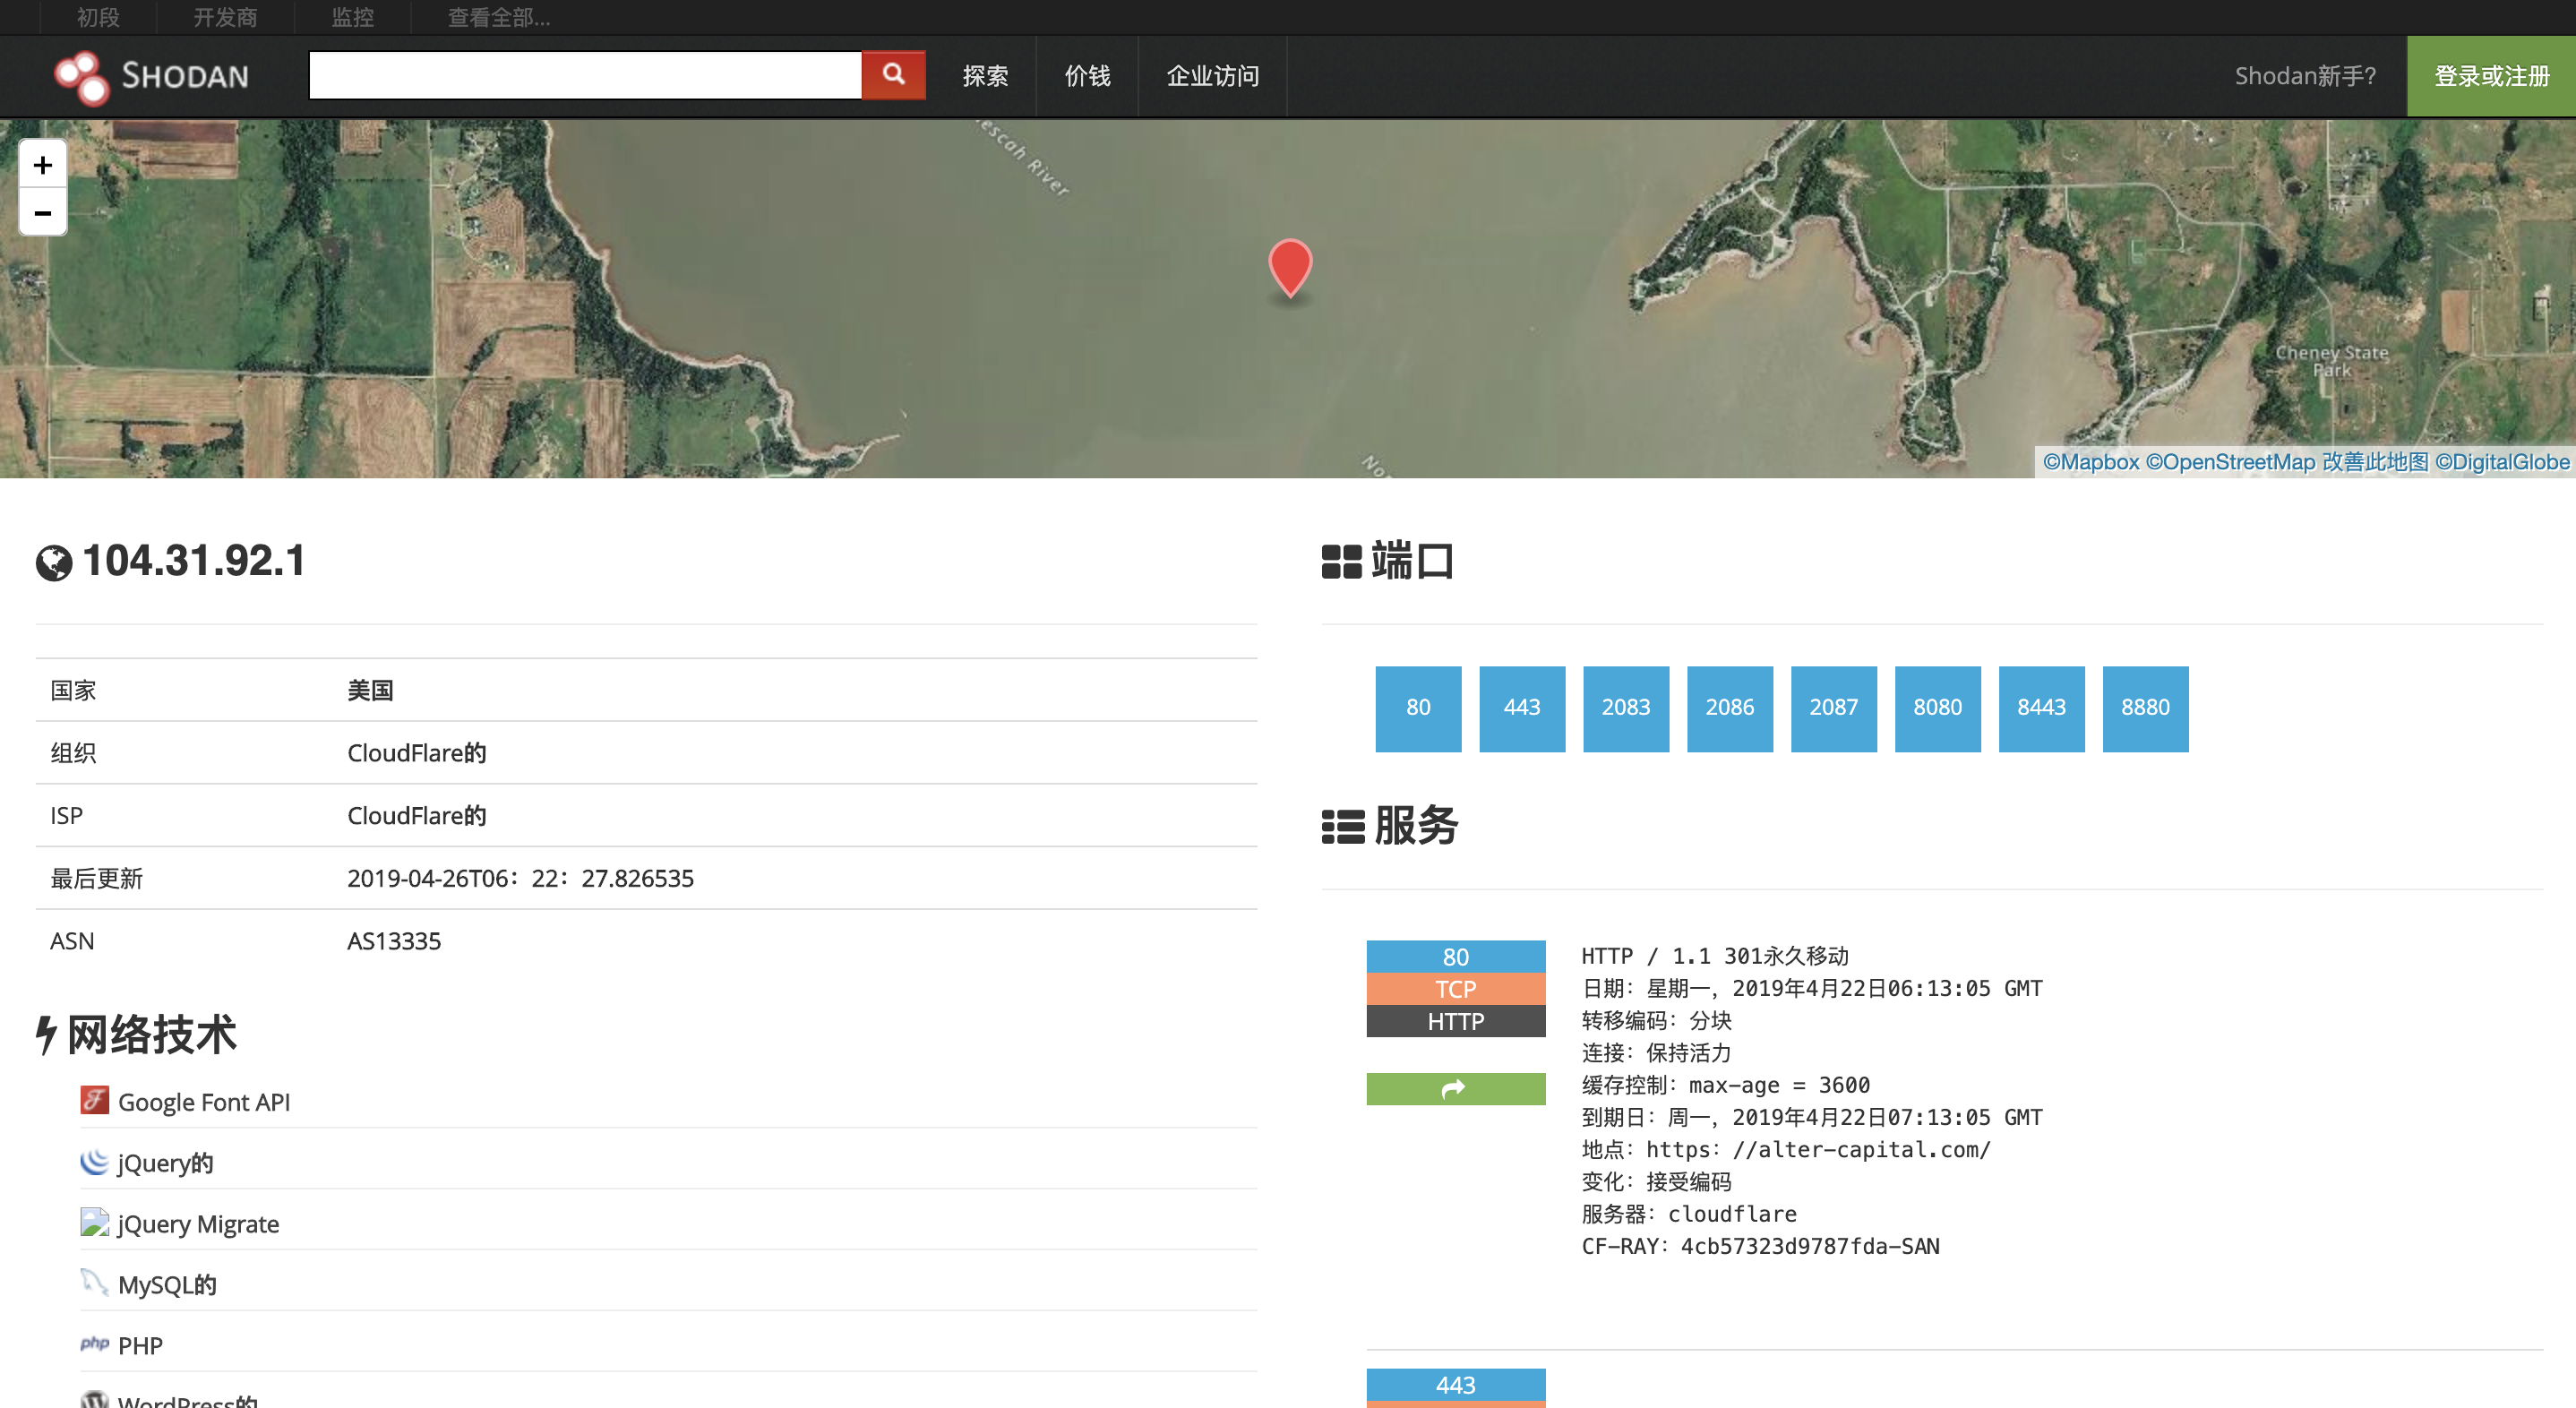Click the list icon beside 服务
The image size is (2576, 1408).
(x=1343, y=827)
